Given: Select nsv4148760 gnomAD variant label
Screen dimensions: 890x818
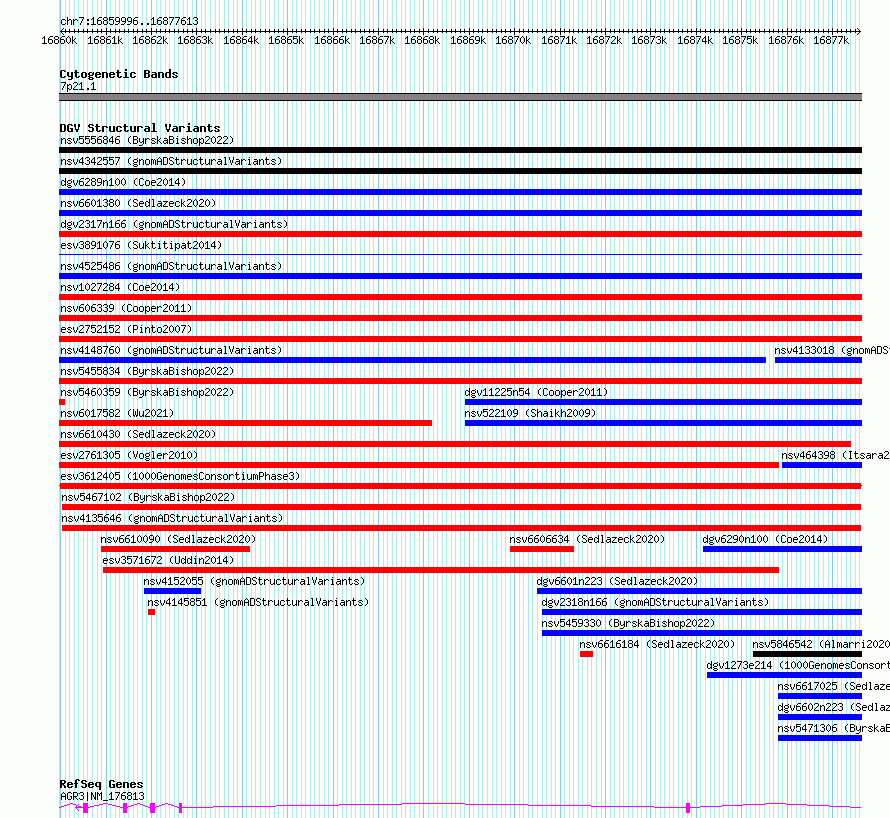Looking at the screenshot, I should [171, 350].
